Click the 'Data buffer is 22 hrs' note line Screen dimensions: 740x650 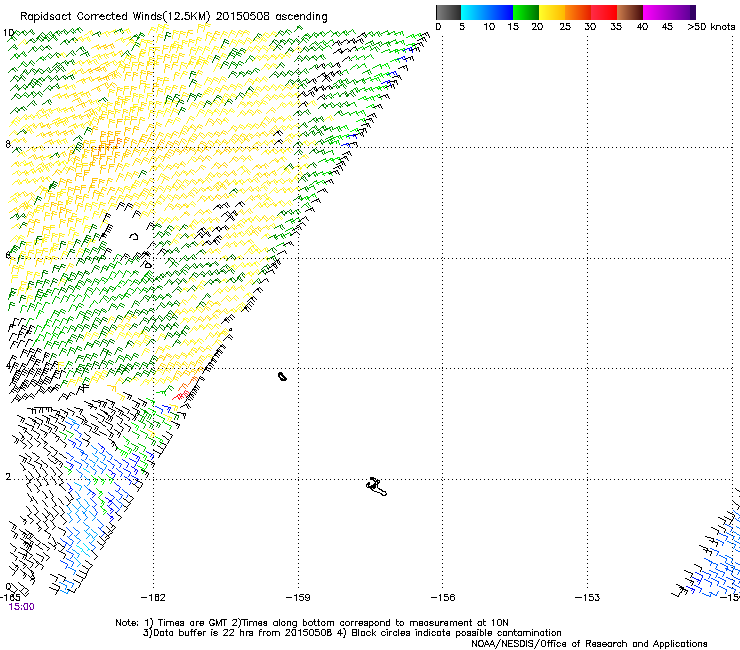[239, 633]
